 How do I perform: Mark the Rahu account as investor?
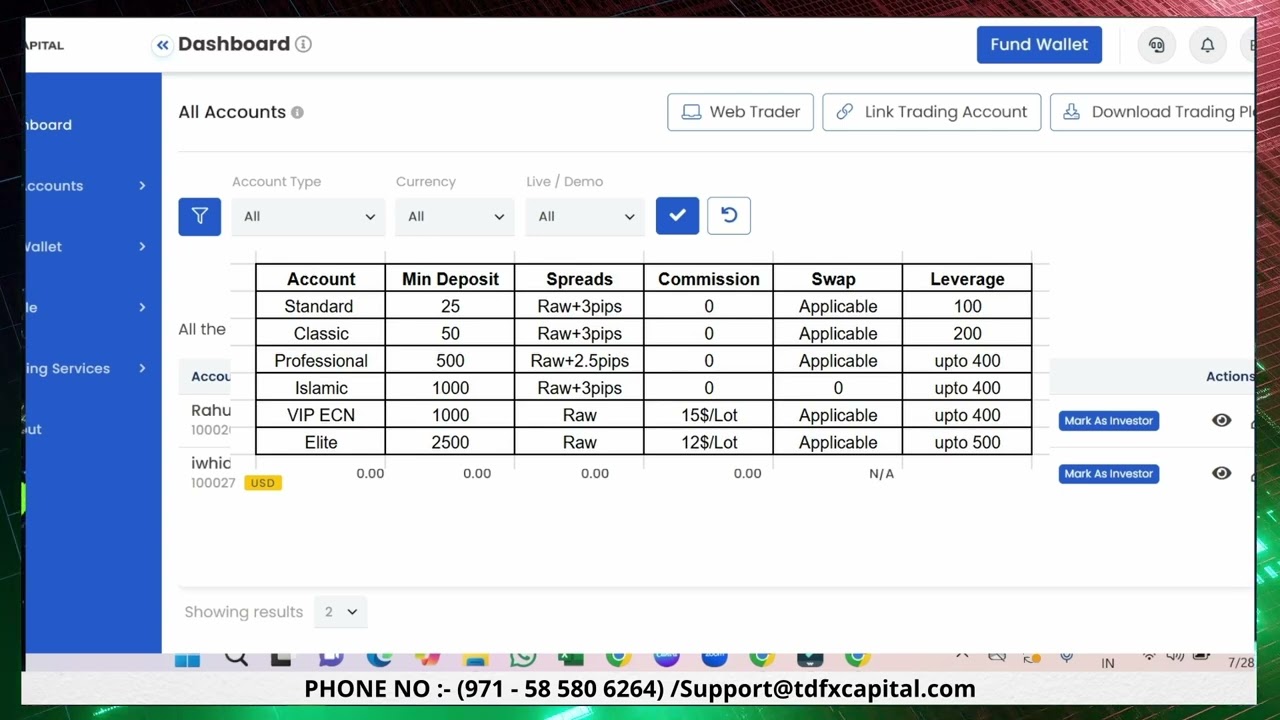pyautogui.click(x=1109, y=421)
